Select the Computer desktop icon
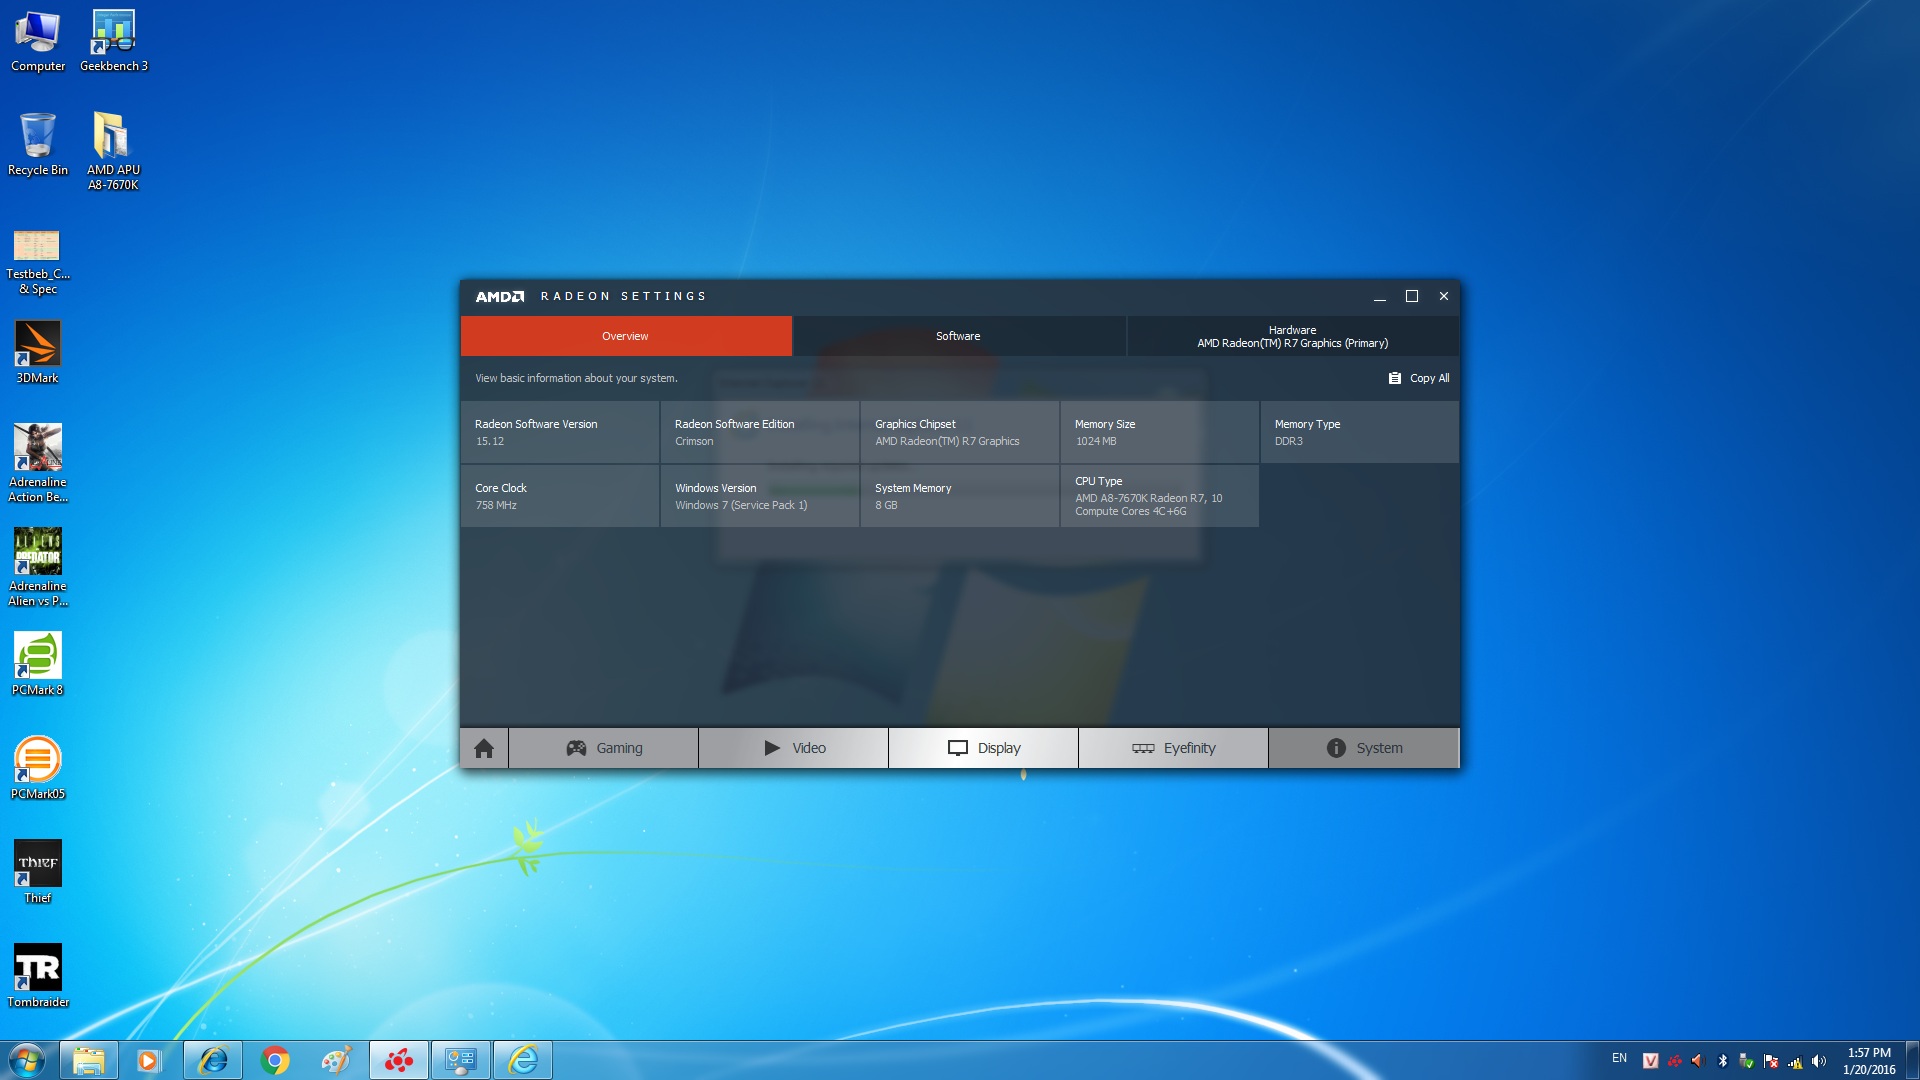The height and width of the screenshot is (1080, 1920). click(38, 41)
